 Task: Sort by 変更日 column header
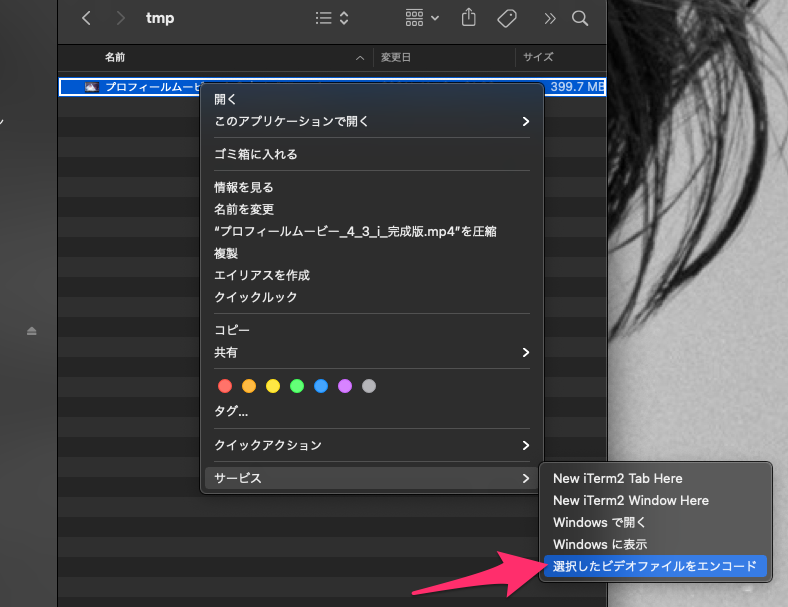[396, 57]
